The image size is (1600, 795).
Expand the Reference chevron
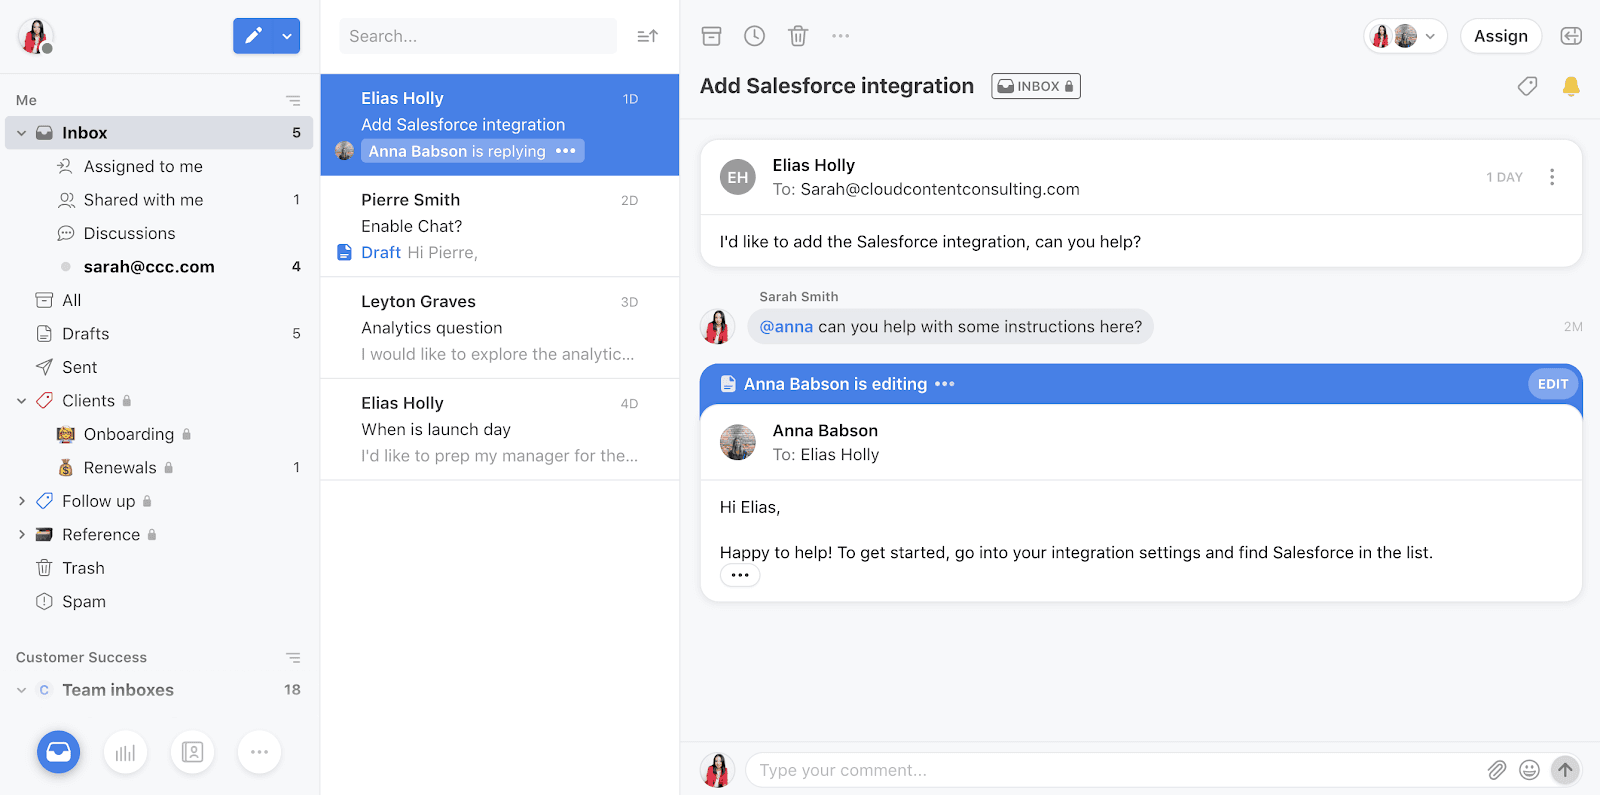click(x=22, y=535)
